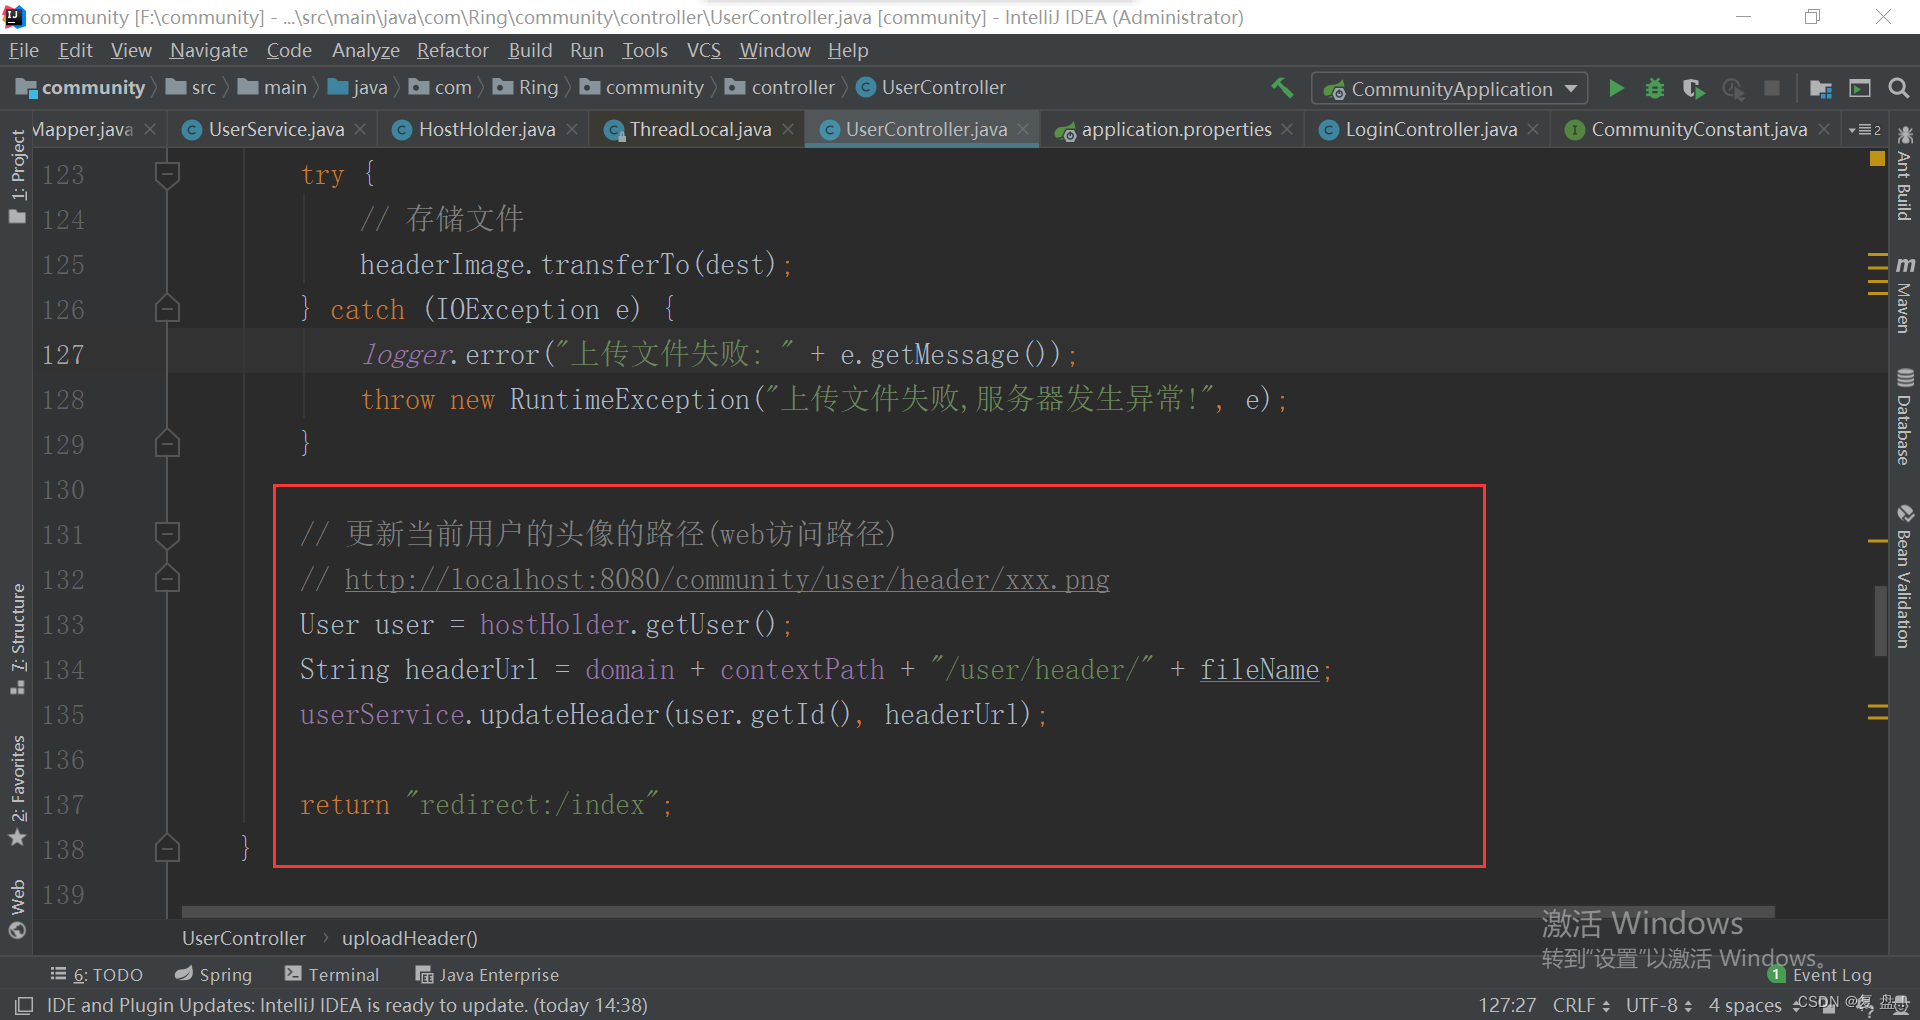Run with coverage shield icon

click(1693, 88)
